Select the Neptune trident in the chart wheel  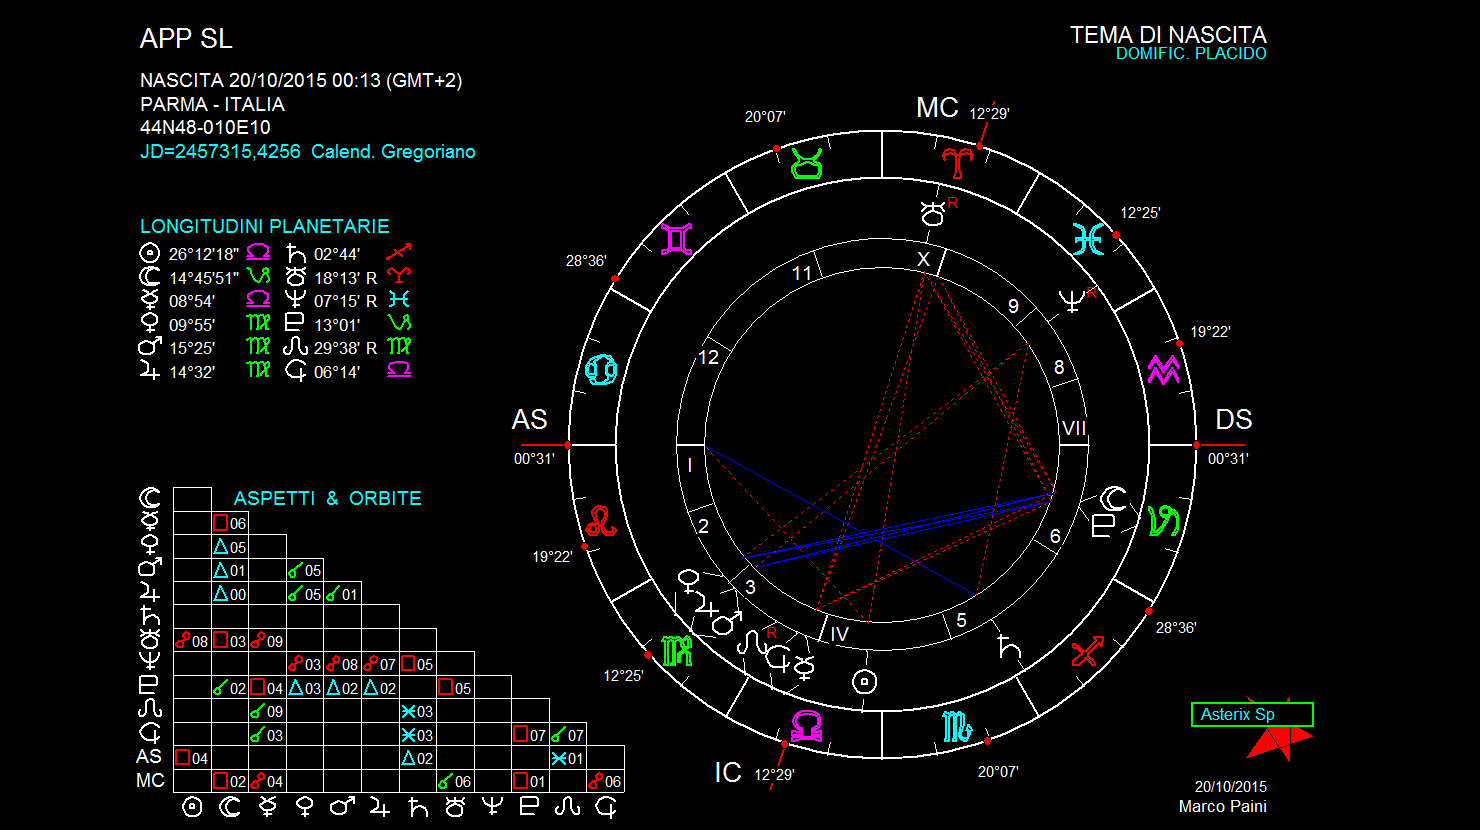(x=1073, y=300)
